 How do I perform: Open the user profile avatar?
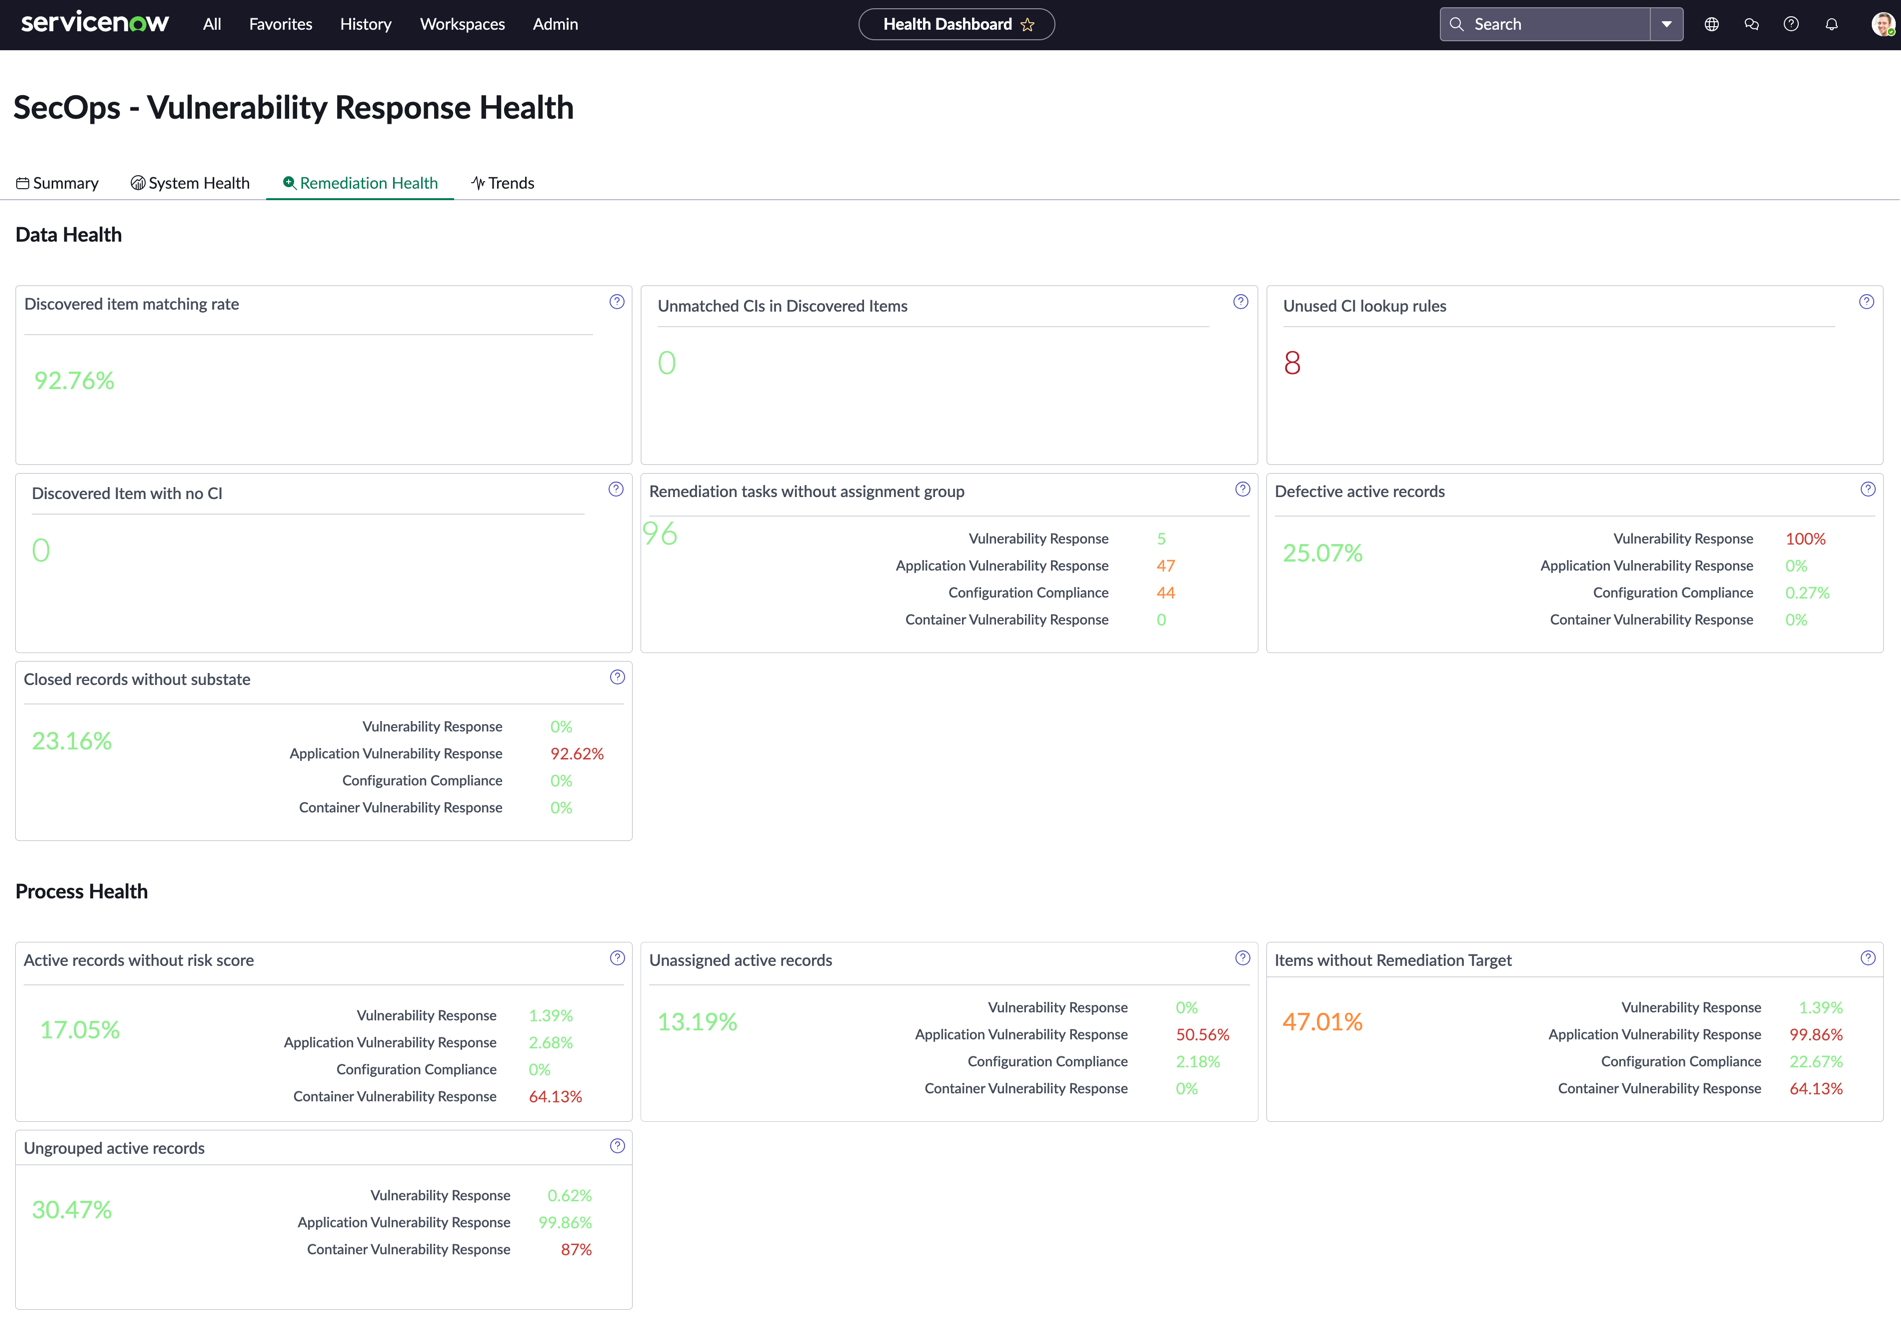coord(1883,24)
